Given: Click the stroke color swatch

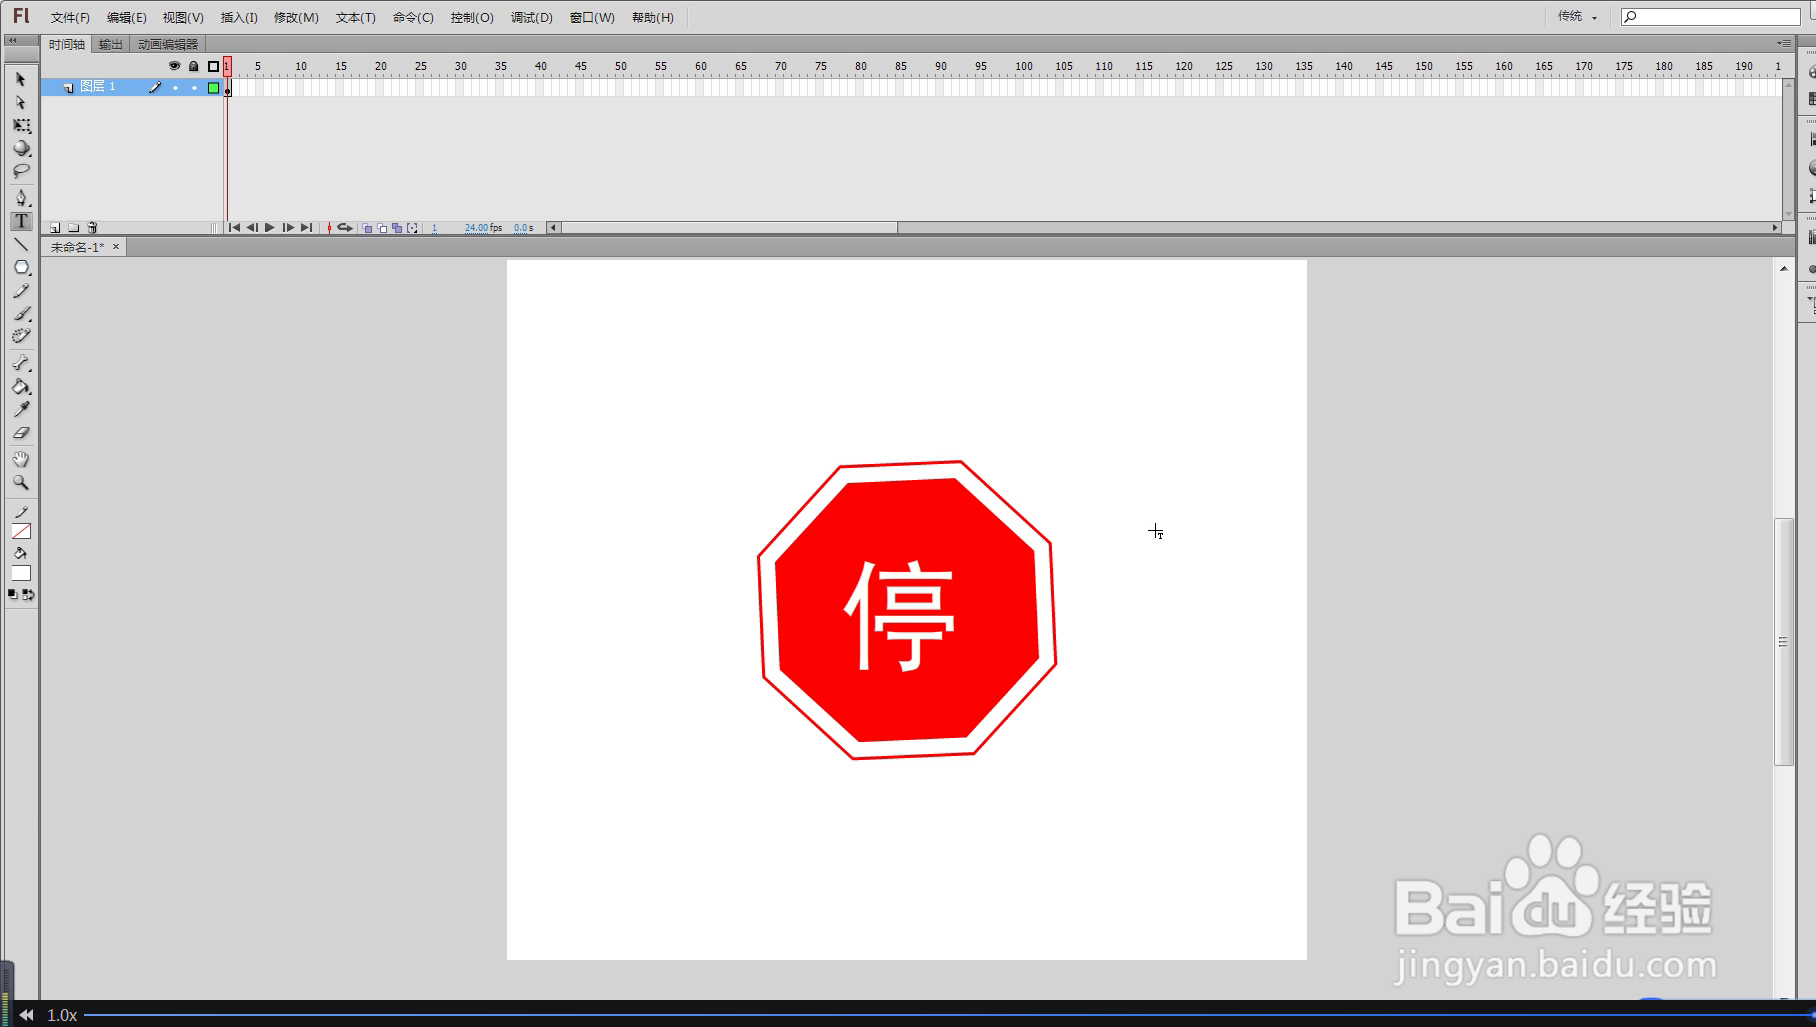Looking at the screenshot, I should coord(21,531).
